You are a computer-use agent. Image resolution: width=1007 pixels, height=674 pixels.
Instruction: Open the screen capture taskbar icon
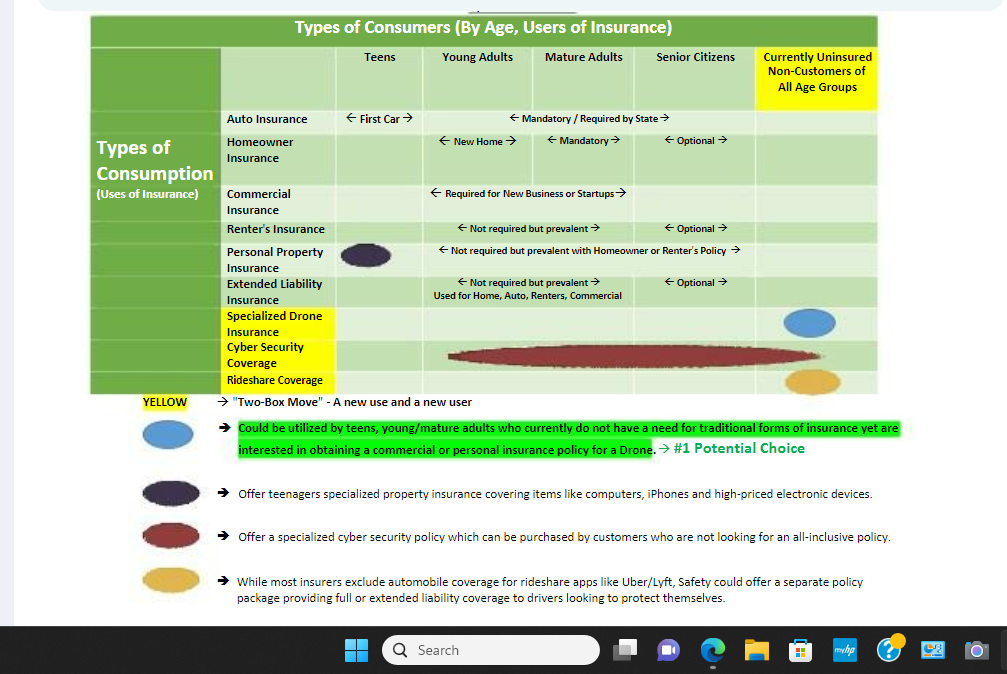(x=932, y=650)
